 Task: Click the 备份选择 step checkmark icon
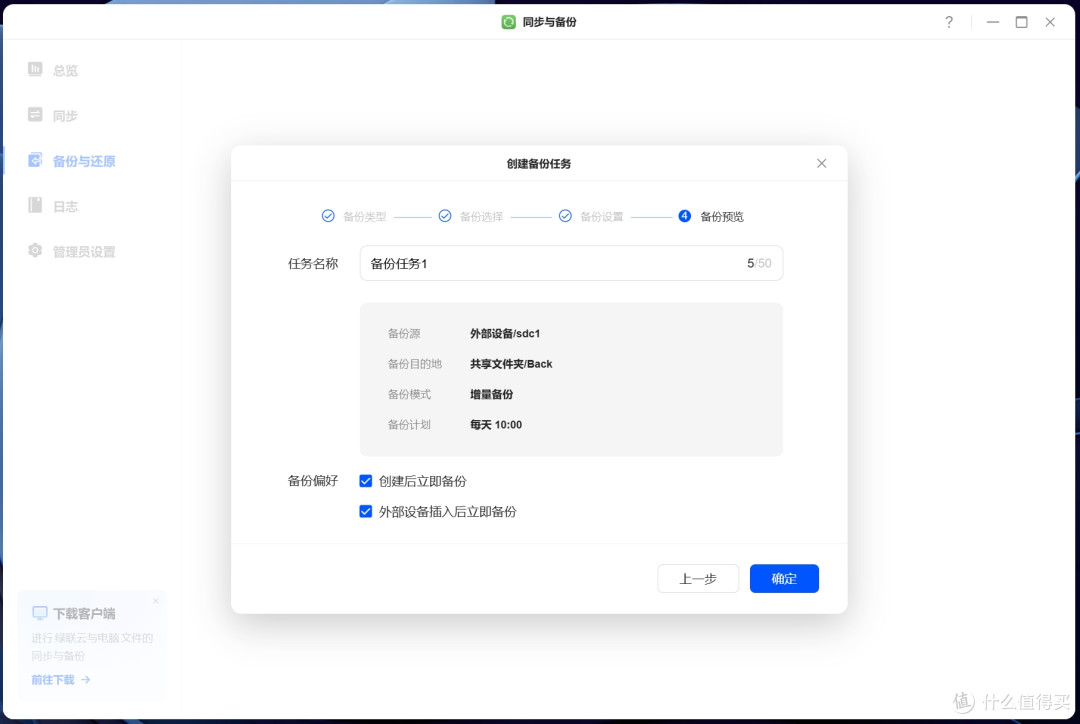pyautogui.click(x=445, y=216)
